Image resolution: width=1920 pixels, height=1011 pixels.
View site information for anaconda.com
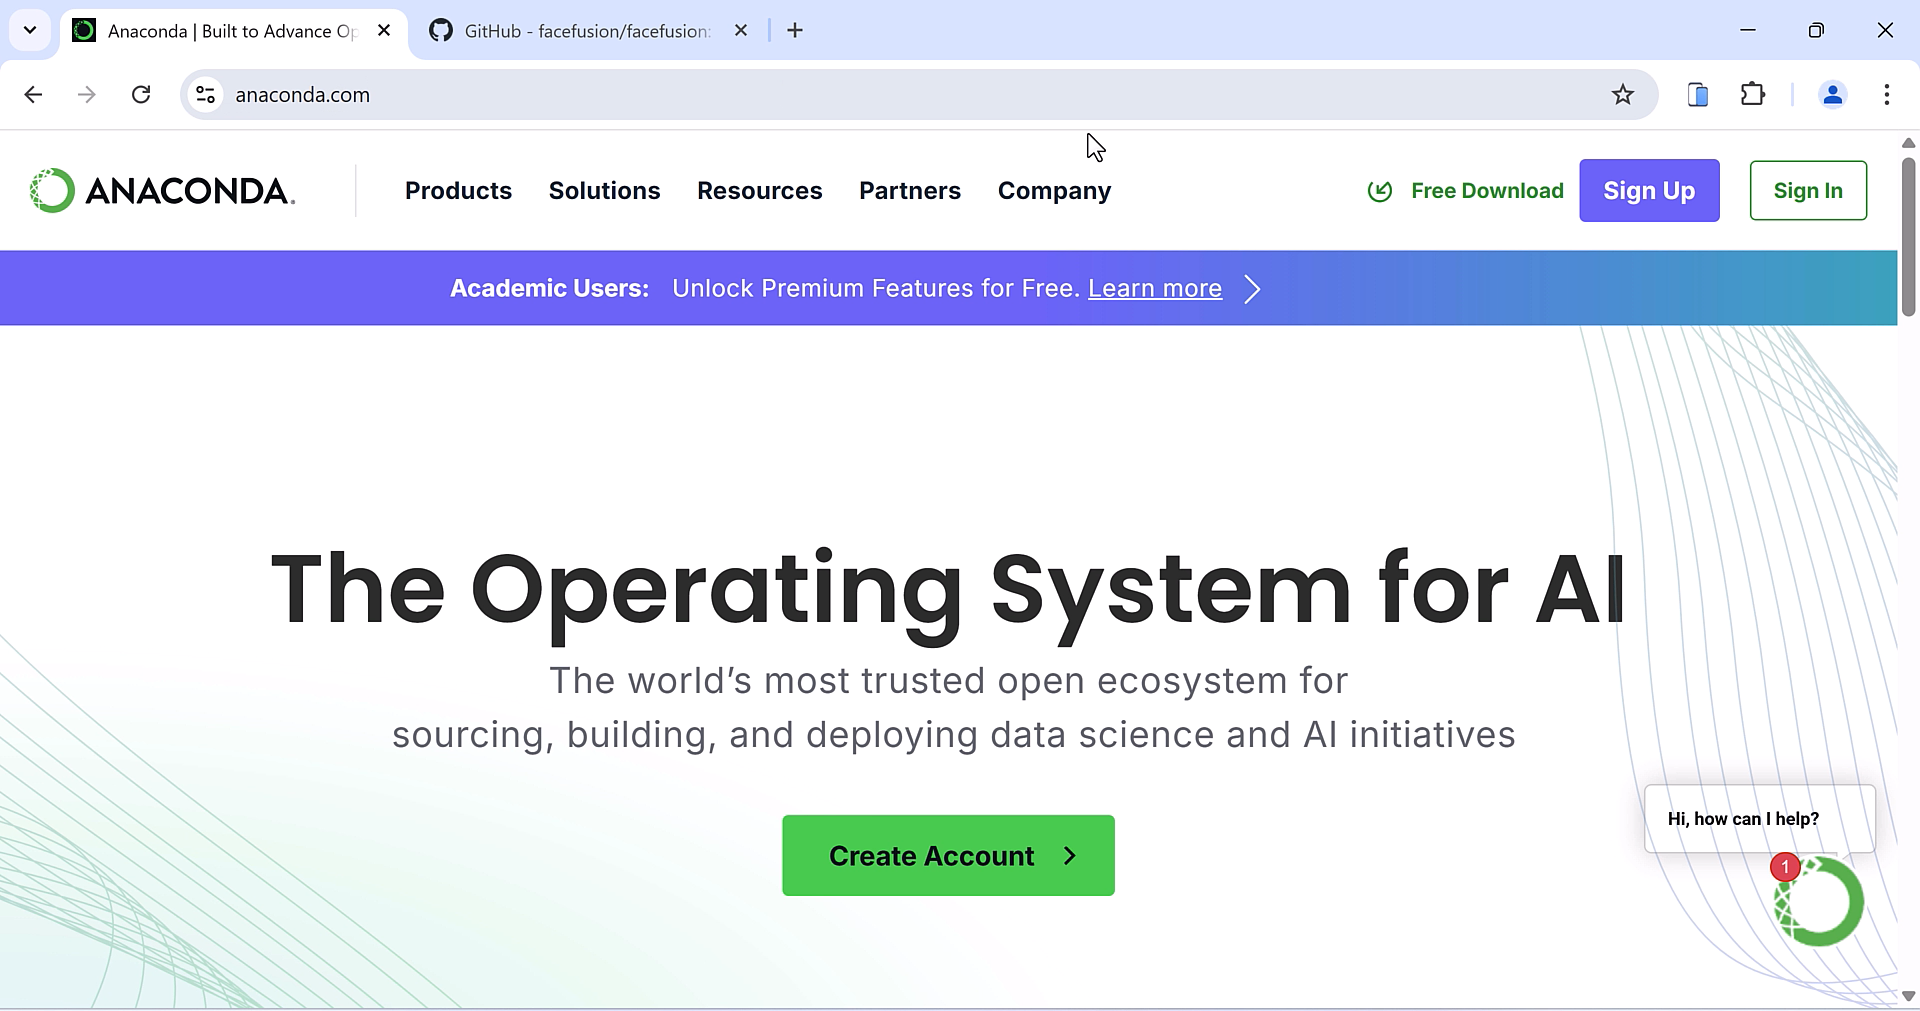[205, 95]
